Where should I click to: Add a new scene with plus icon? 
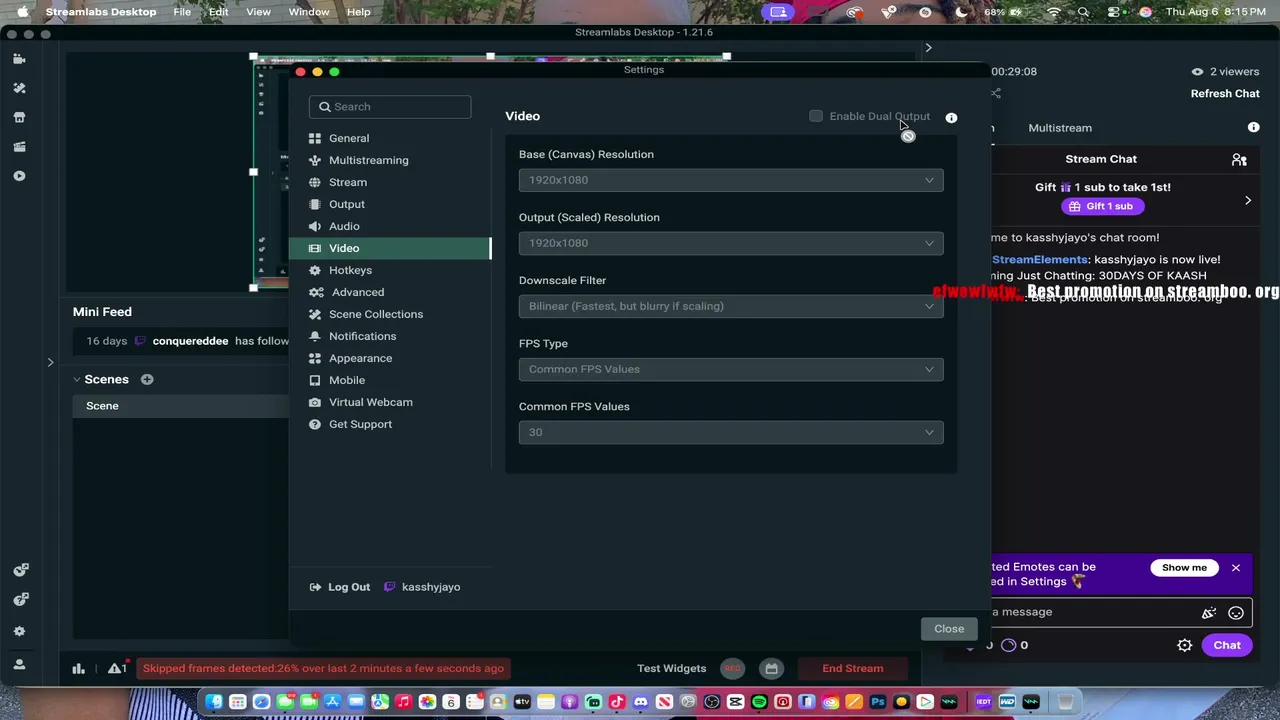pos(147,379)
